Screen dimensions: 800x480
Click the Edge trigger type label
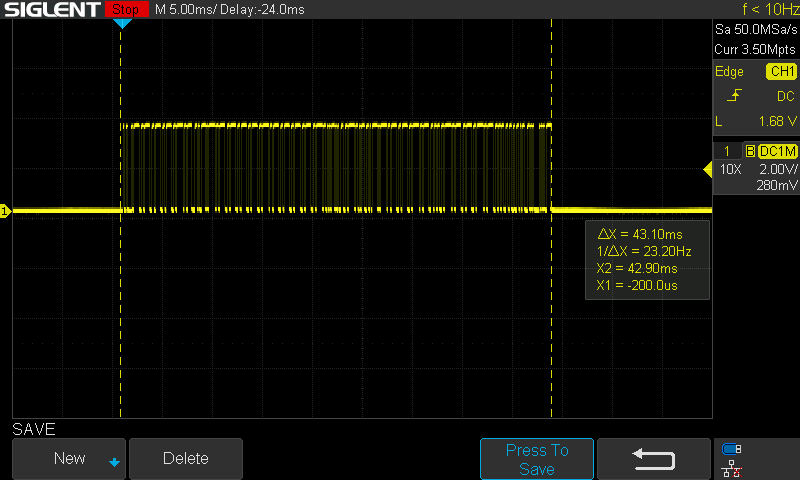click(729, 72)
